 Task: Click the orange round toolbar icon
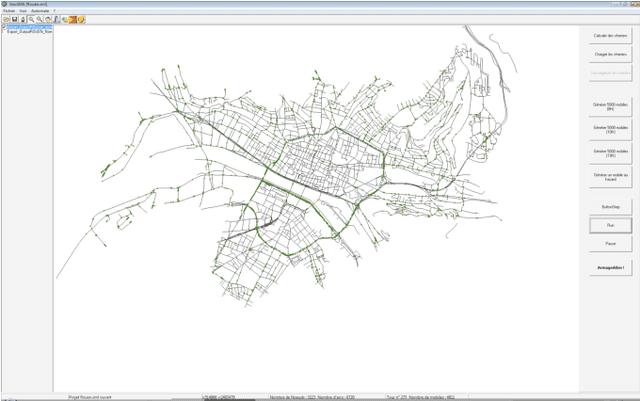[81, 19]
